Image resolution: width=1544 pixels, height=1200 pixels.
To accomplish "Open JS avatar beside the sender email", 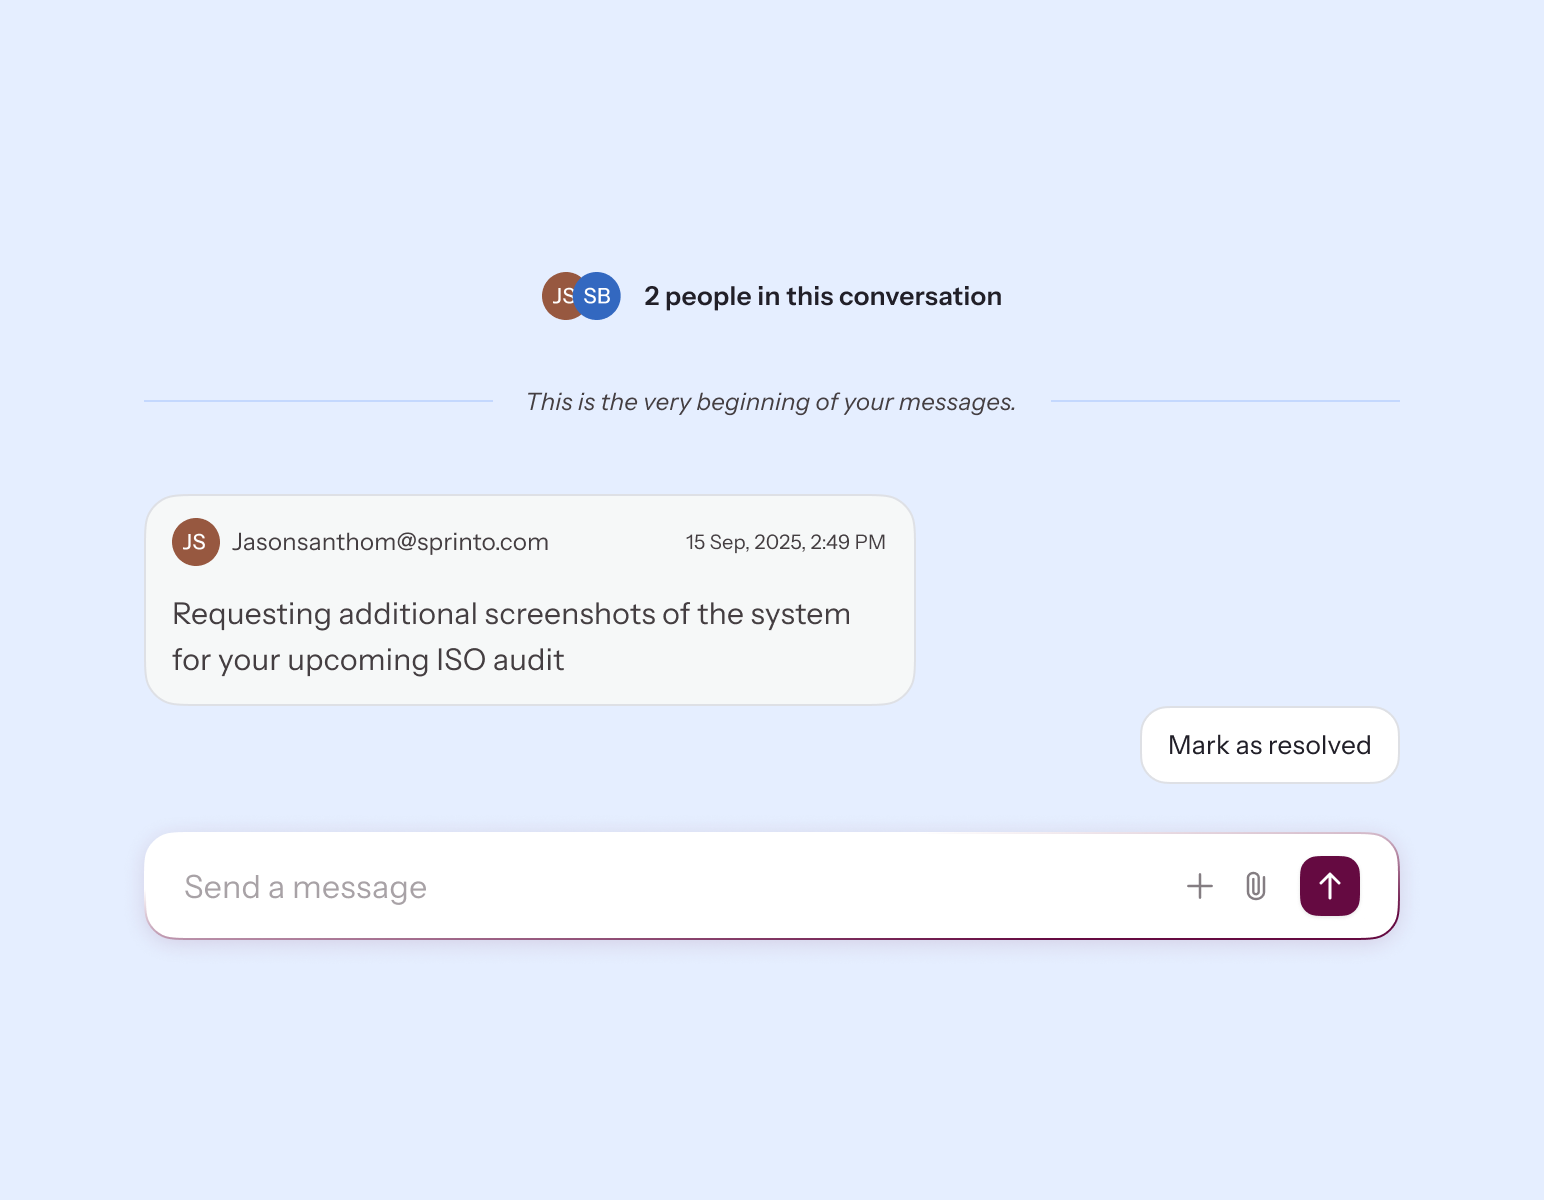I will (x=195, y=542).
